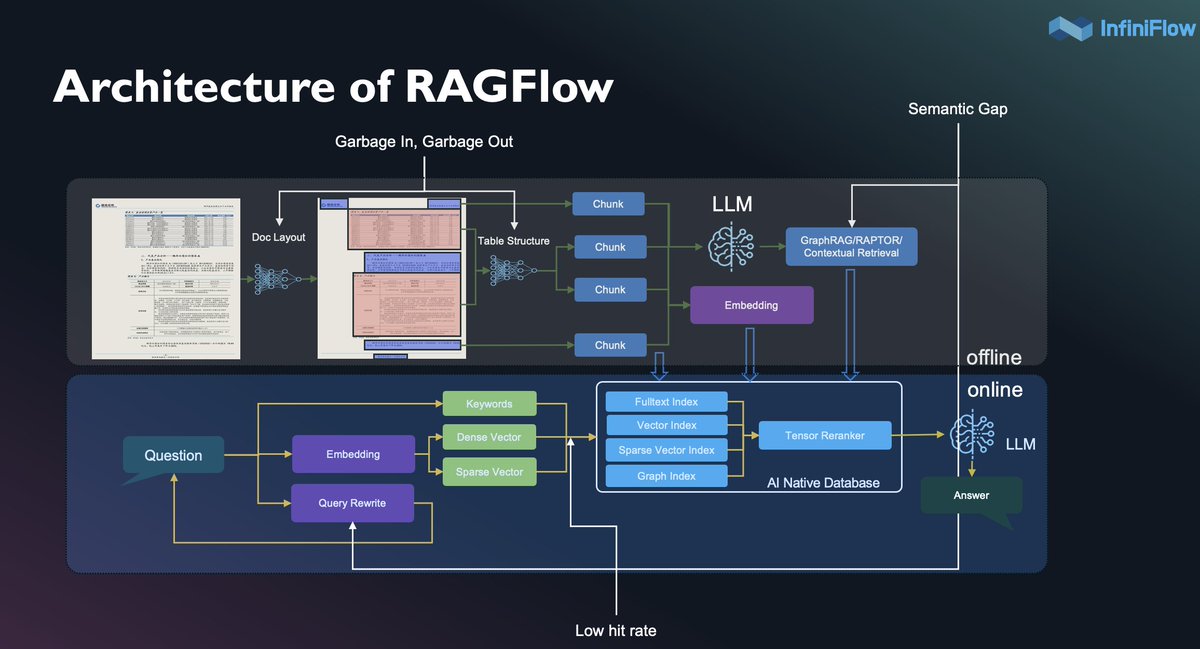The height and width of the screenshot is (649, 1200).
Task: Click the "Architecture of RAGFlow" title
Action: [x=332, y=87]
